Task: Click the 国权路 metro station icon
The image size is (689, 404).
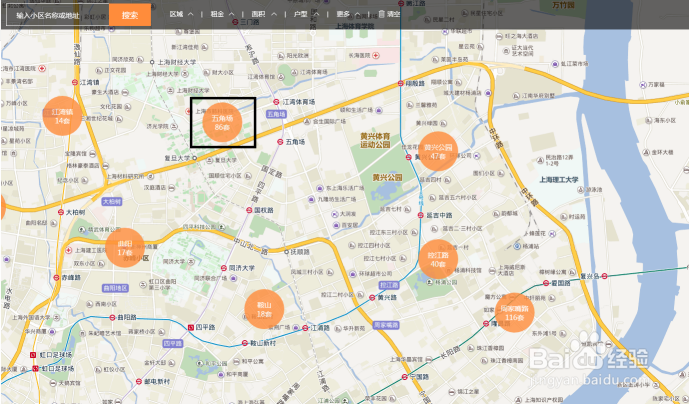Action: pyautogui.click(x=249, y=210)
